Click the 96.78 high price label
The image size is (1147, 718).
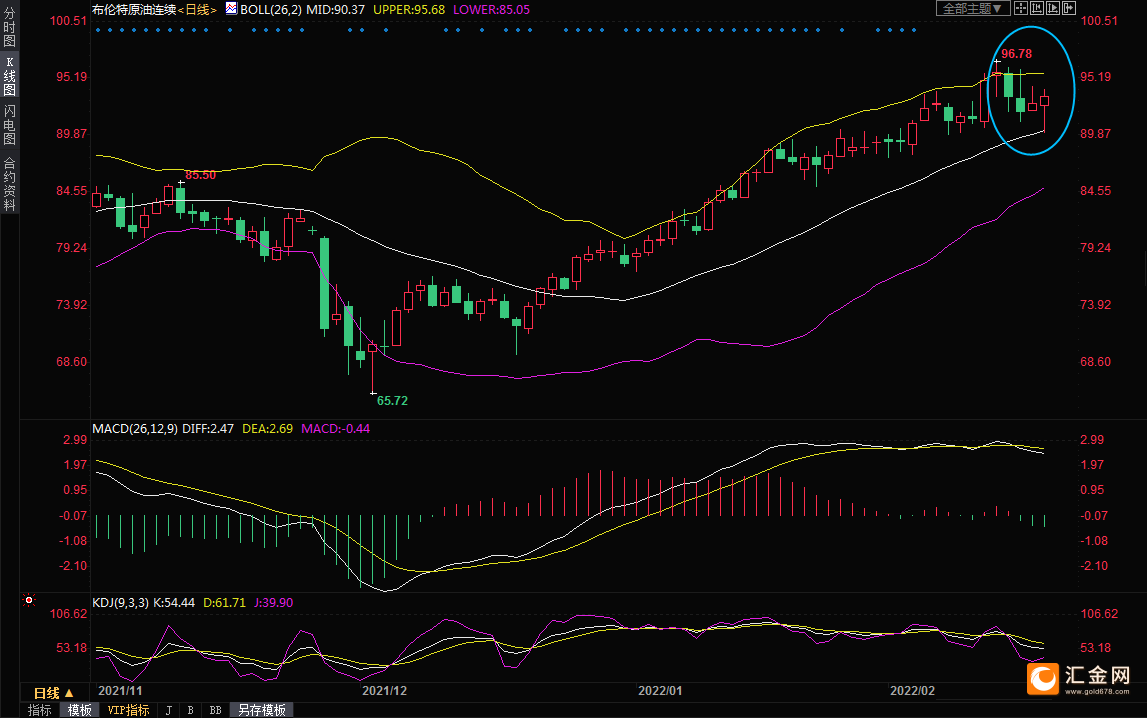point(1017,53)
